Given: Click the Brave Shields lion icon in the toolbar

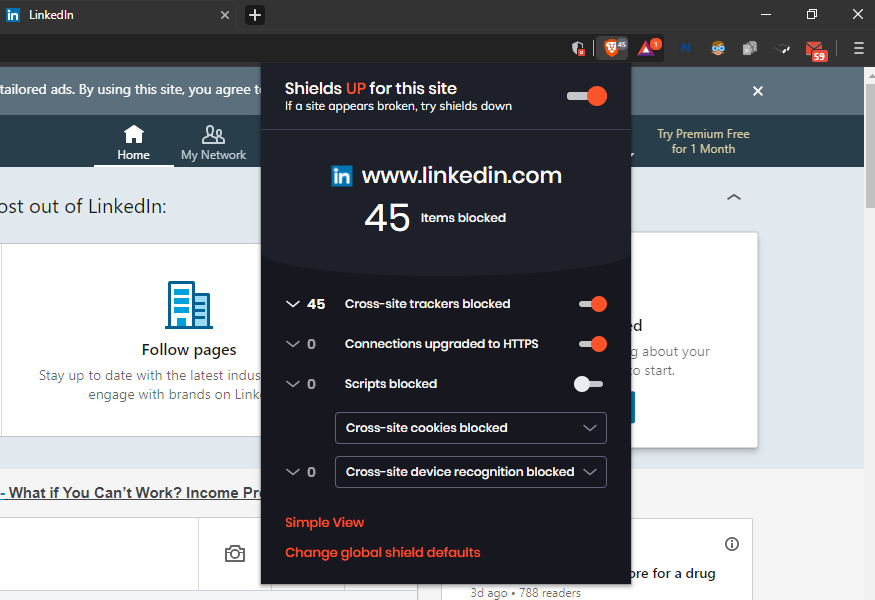Looking at the screenshot, I should [x=612, y=48].
